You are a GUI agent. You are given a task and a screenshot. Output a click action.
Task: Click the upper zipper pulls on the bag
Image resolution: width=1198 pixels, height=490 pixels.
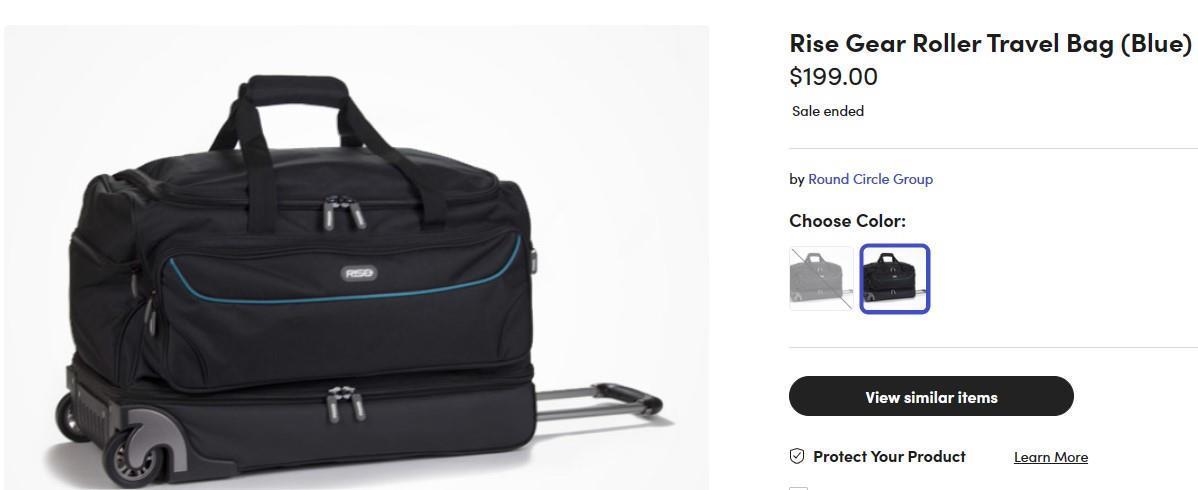(336, 212)
